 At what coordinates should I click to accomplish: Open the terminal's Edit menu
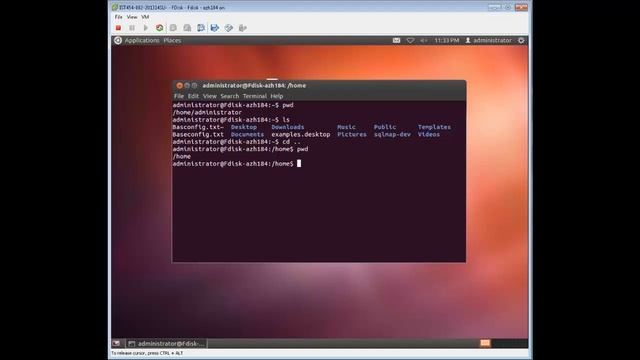click(x=193, y=96)
